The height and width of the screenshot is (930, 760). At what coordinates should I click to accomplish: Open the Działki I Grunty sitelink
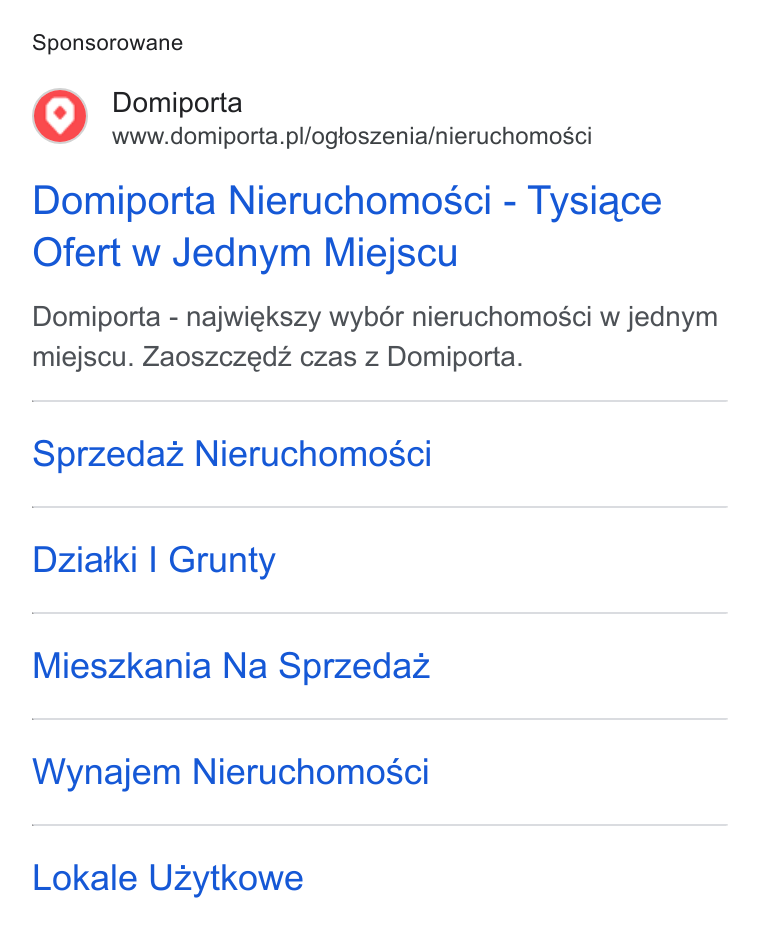point(154,560)
